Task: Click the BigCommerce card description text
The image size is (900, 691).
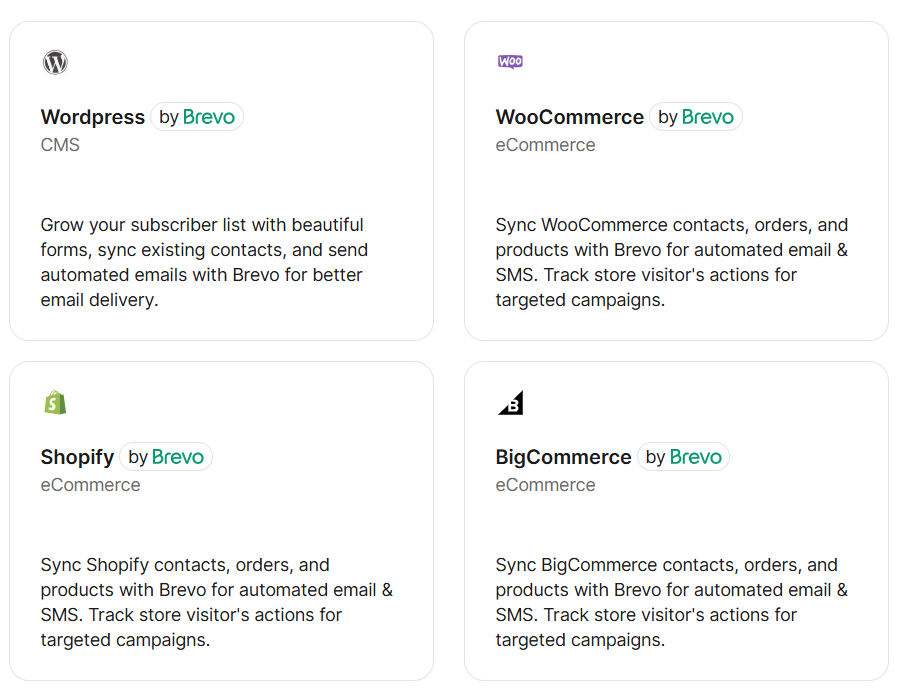Action: coord(671,602)
